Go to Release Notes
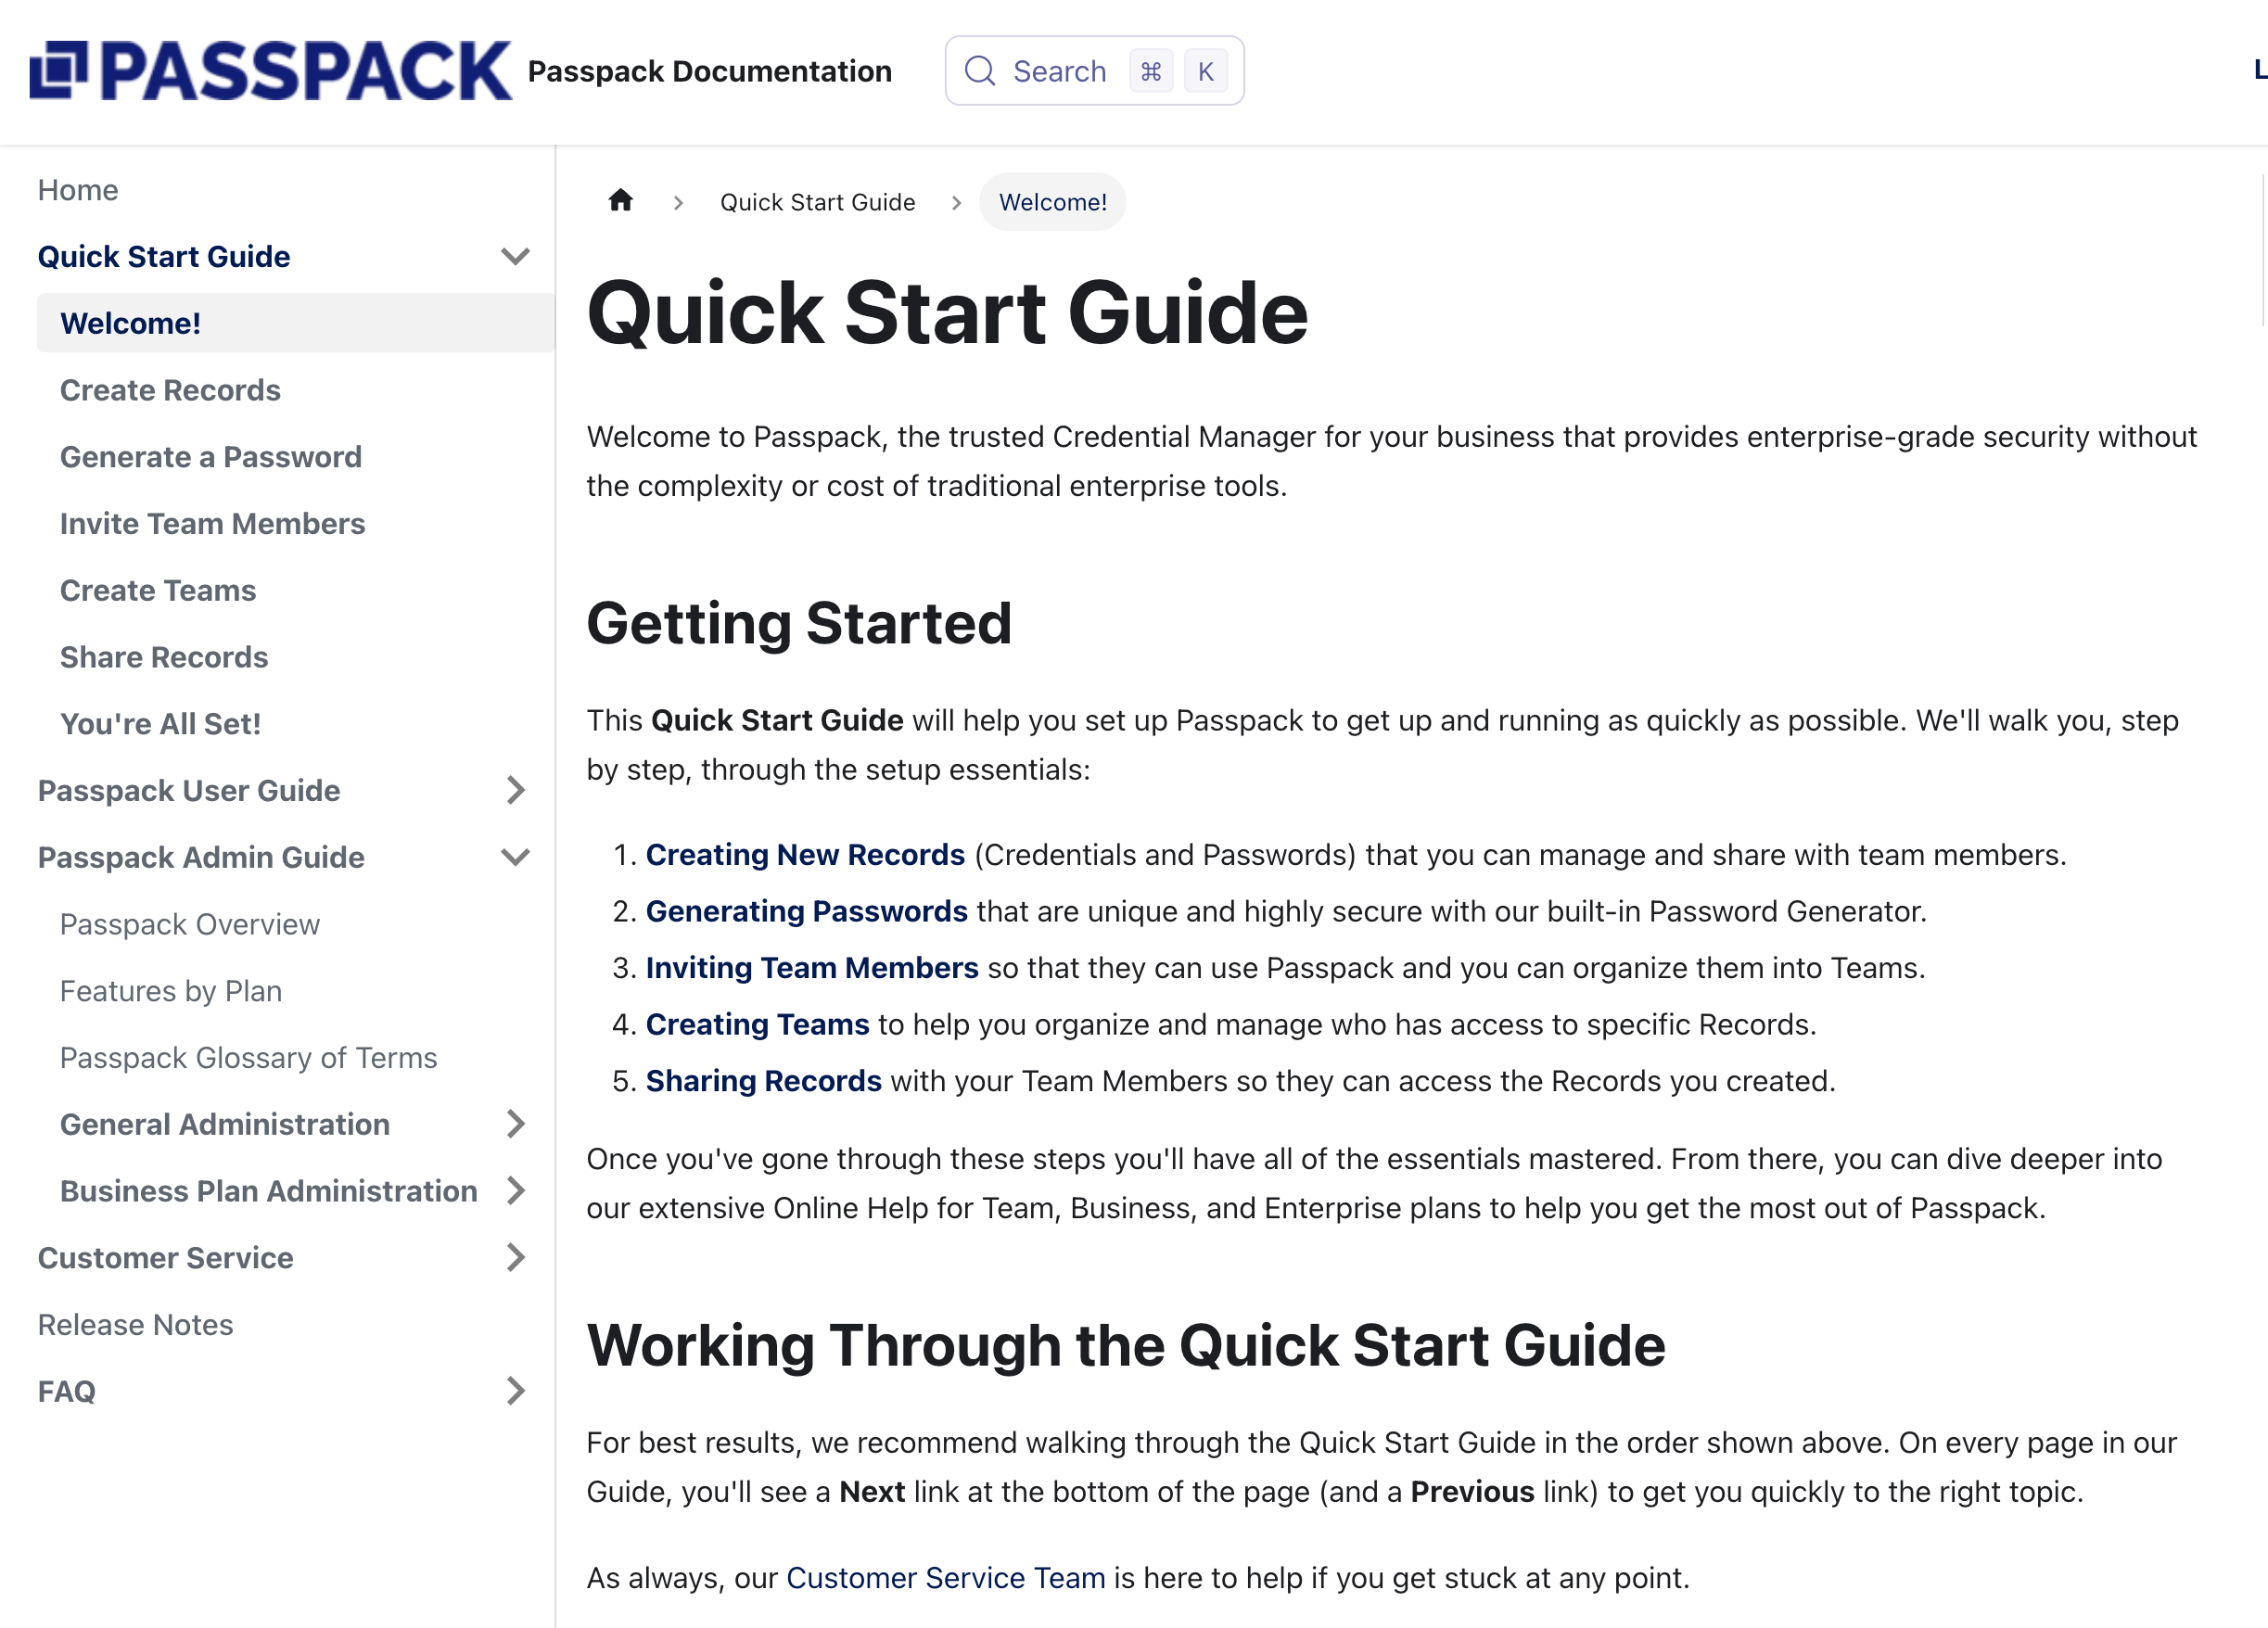 pyautogui.click(x=135, y=1324)
